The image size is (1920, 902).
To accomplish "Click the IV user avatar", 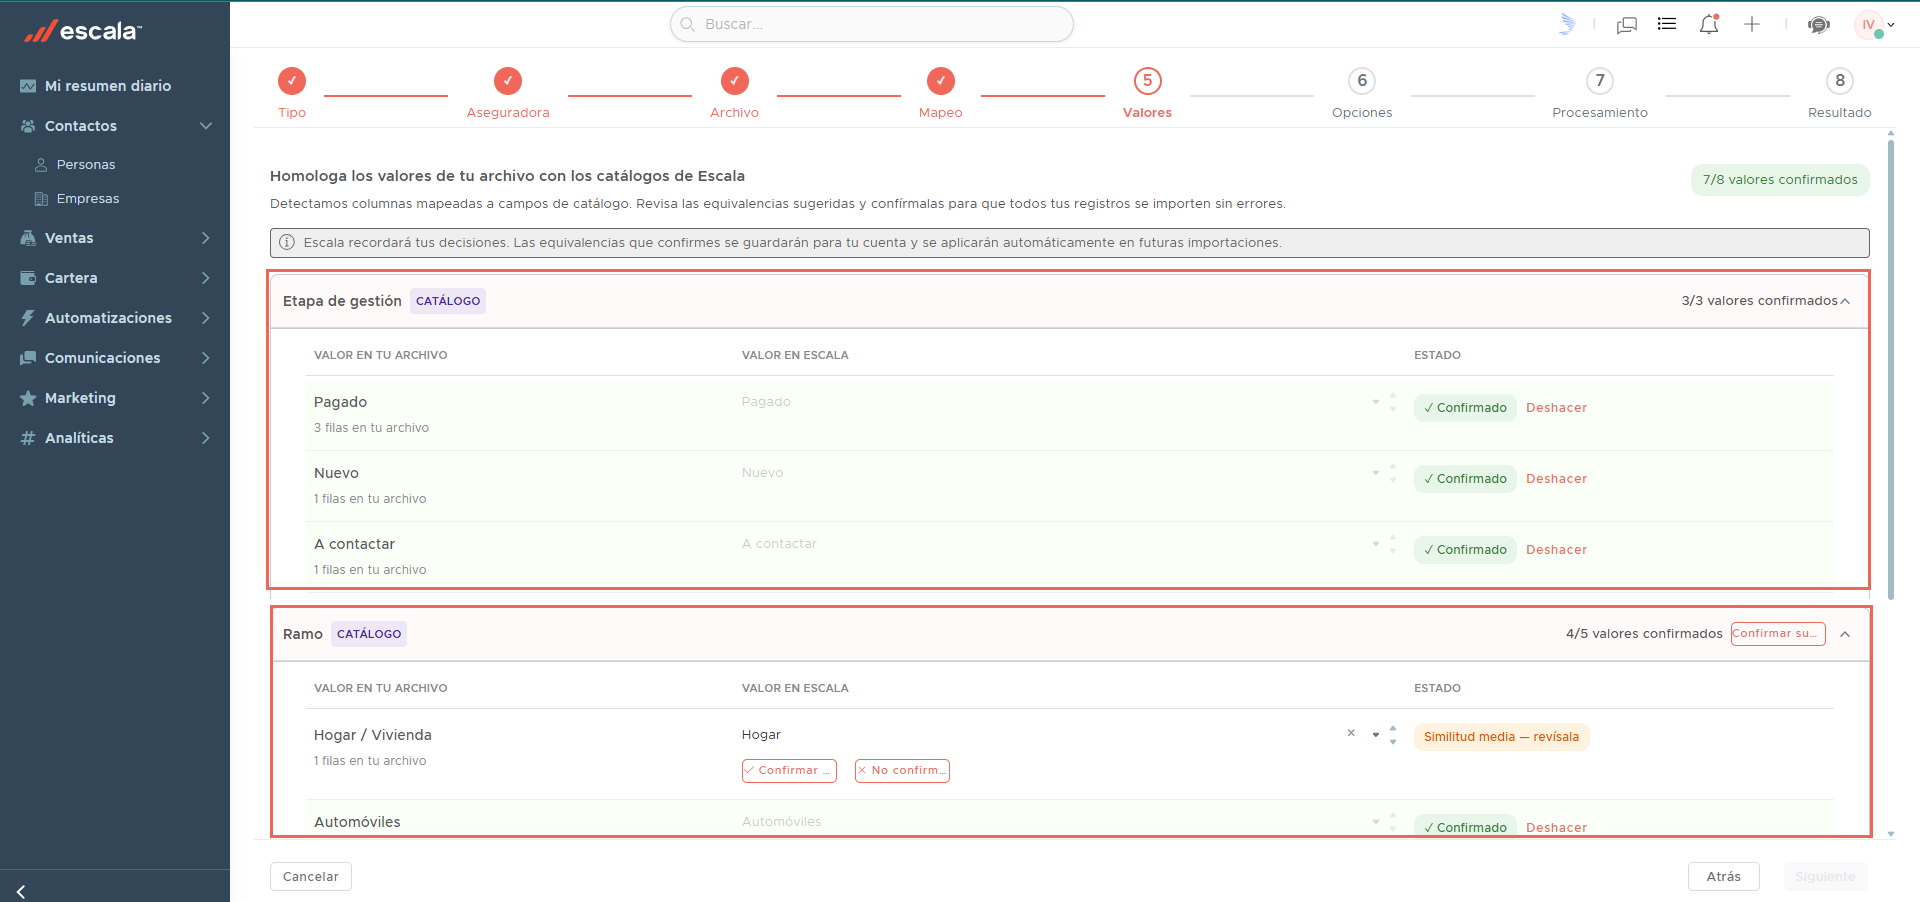I will 1868,25.
